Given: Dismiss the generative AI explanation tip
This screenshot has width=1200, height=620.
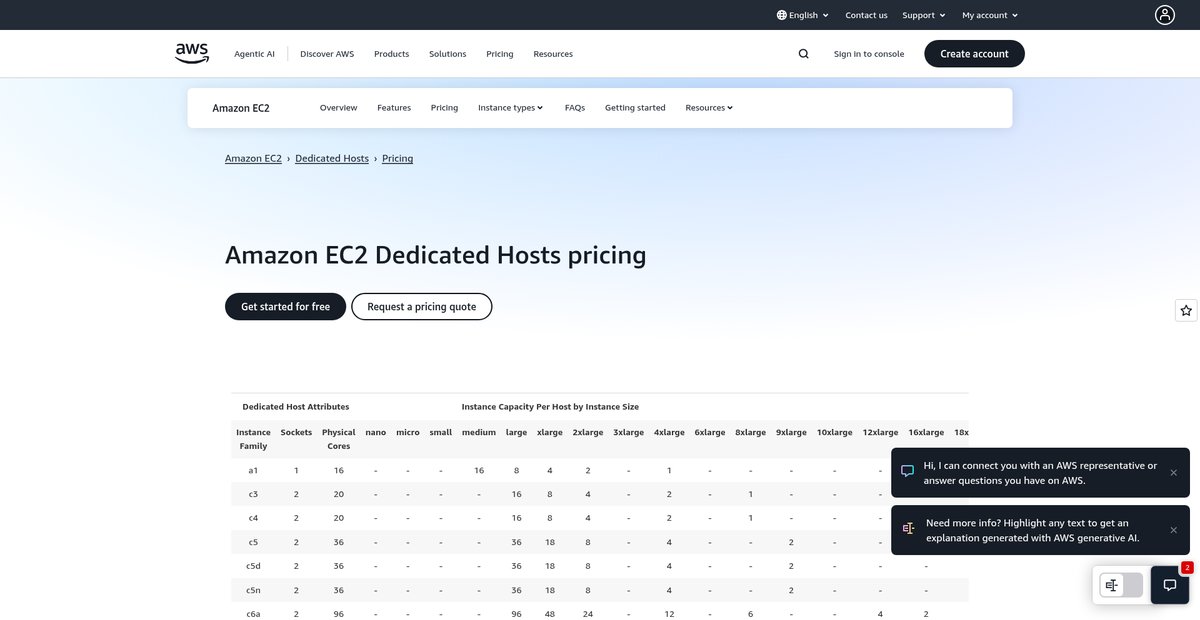Looking at the screenshot, I should pyautogui.click(x=1174, y=530).
